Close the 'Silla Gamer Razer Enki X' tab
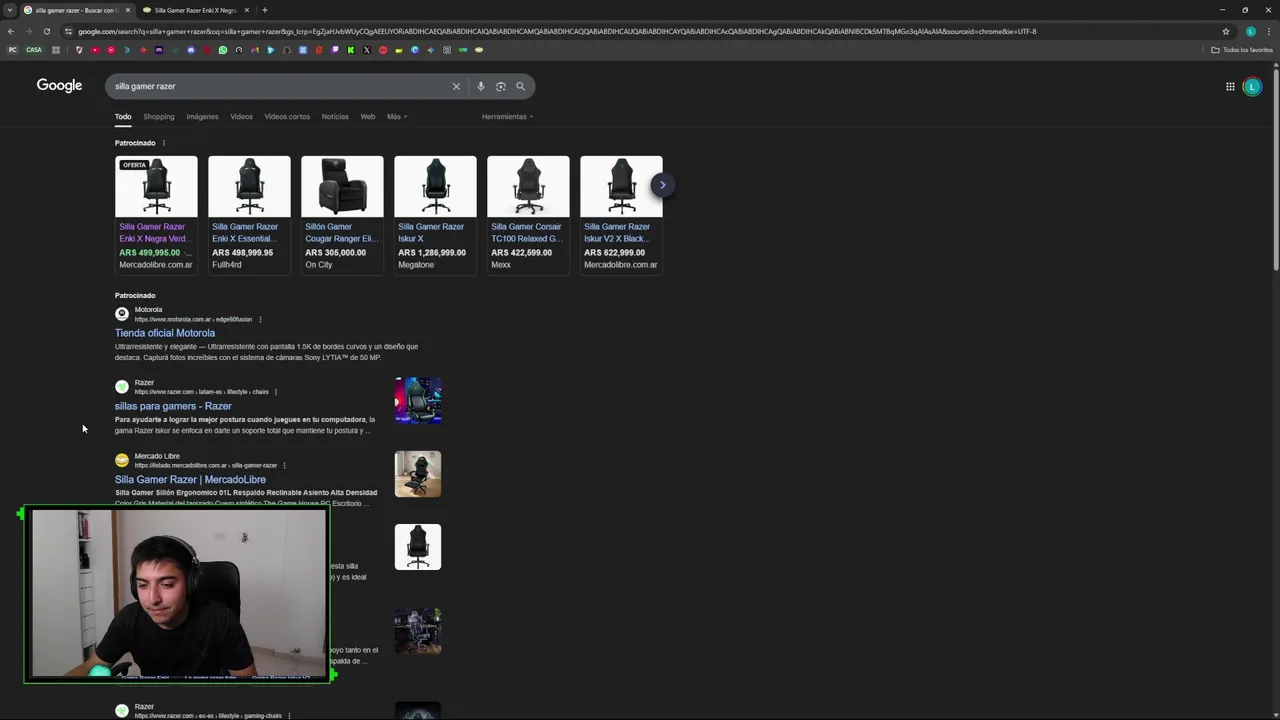The width and height of the screenshot is (1280, 720). [x=247, y=10]
